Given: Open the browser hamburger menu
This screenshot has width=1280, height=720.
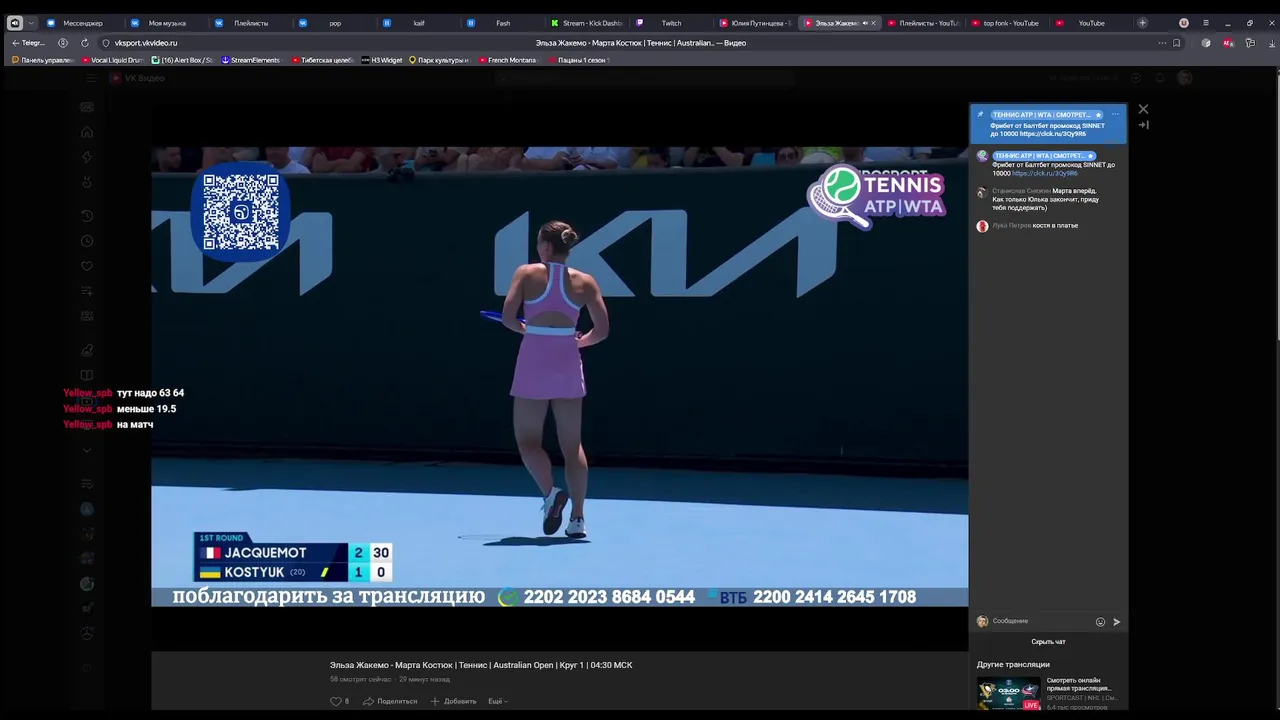Looking at the screenshot, I should coord(1205,23).
